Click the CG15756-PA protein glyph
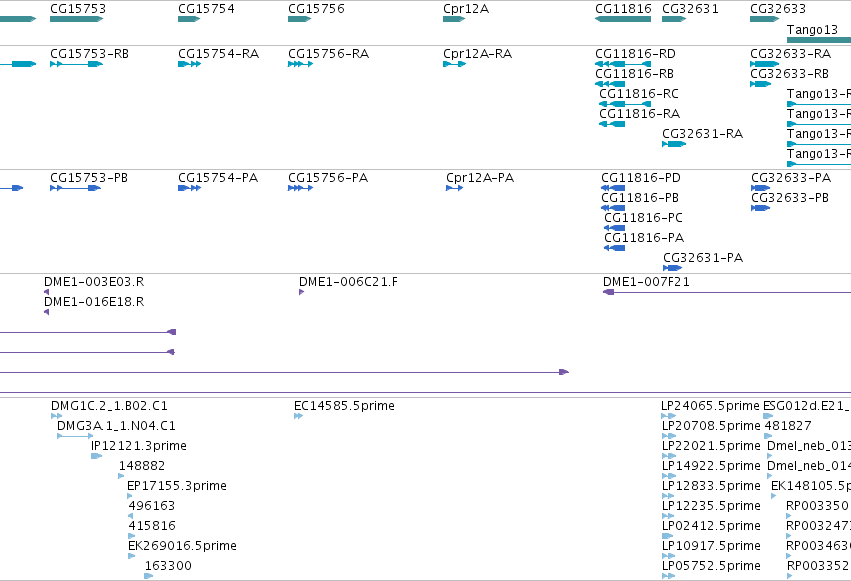The width and height of the screenshot is (851, 581). [301, 188]
